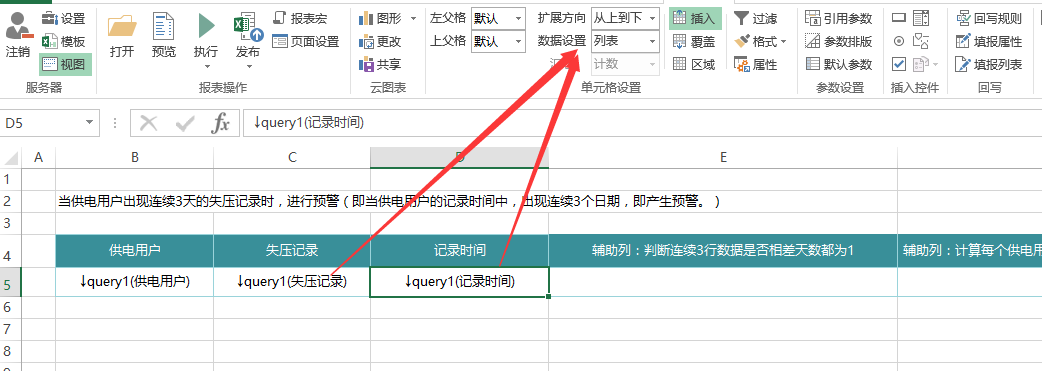Select row 2 header
Viewport: 1042px width, 371px height.
[x=10, y=201]
